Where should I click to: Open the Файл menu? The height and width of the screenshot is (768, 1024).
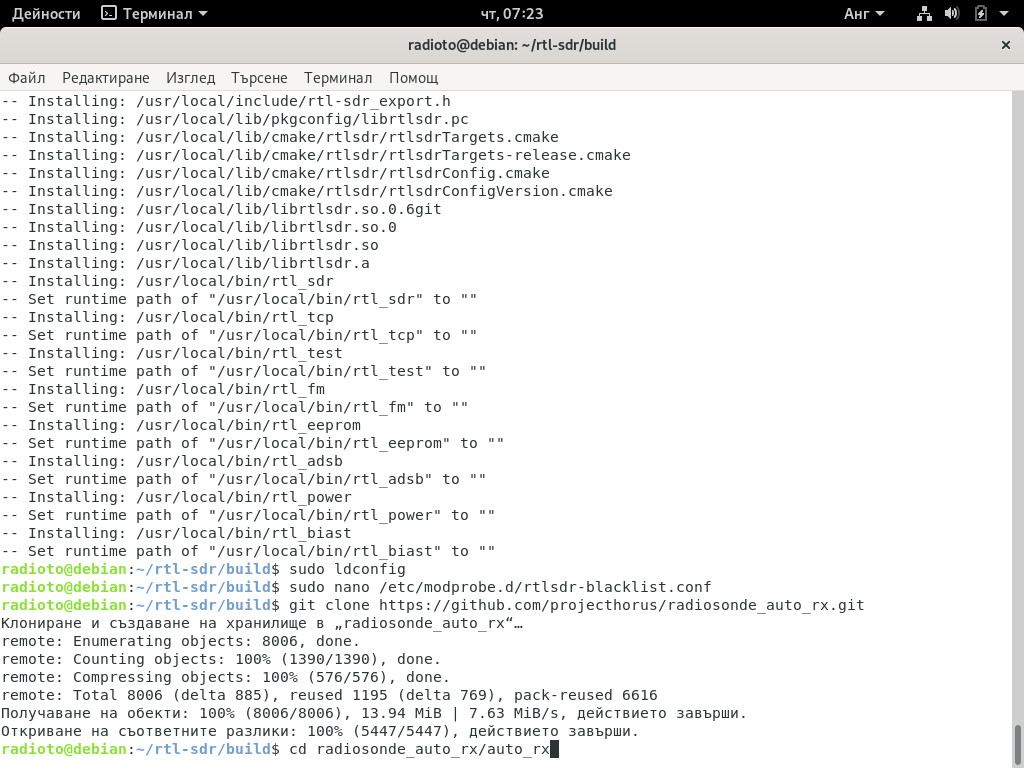(27, 78)
